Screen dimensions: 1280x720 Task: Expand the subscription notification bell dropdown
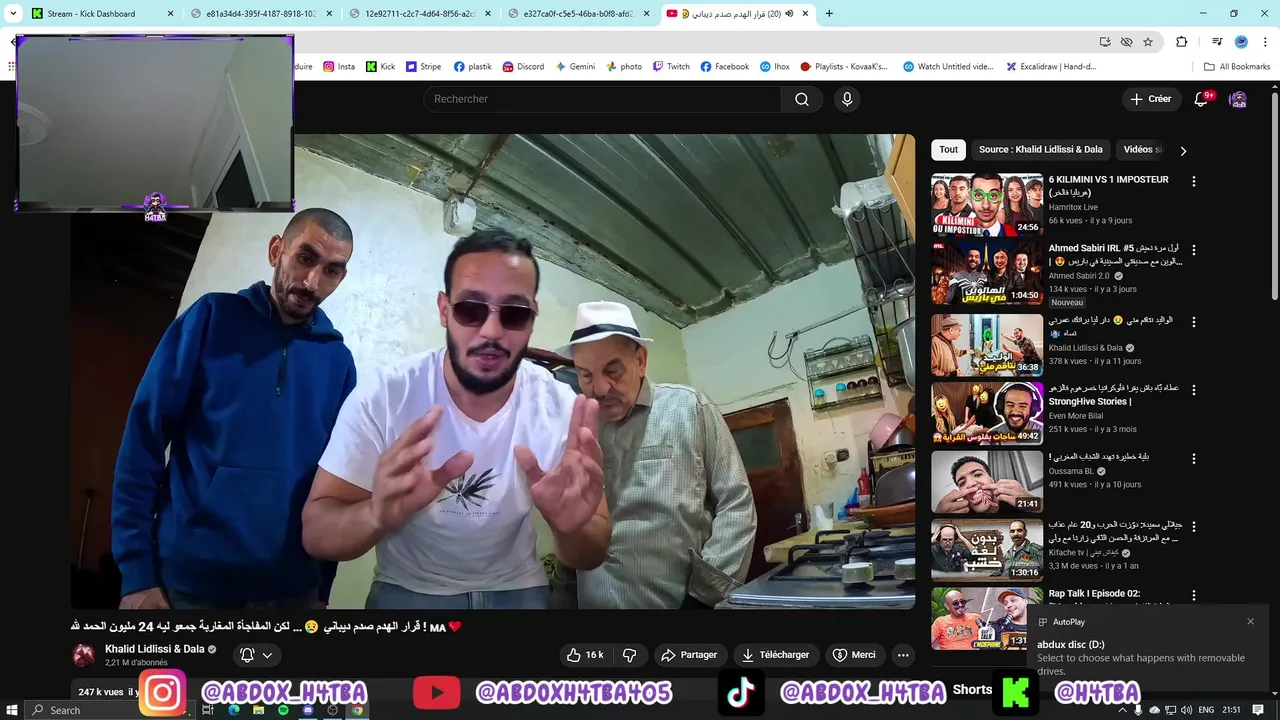[x=257, y=655]
